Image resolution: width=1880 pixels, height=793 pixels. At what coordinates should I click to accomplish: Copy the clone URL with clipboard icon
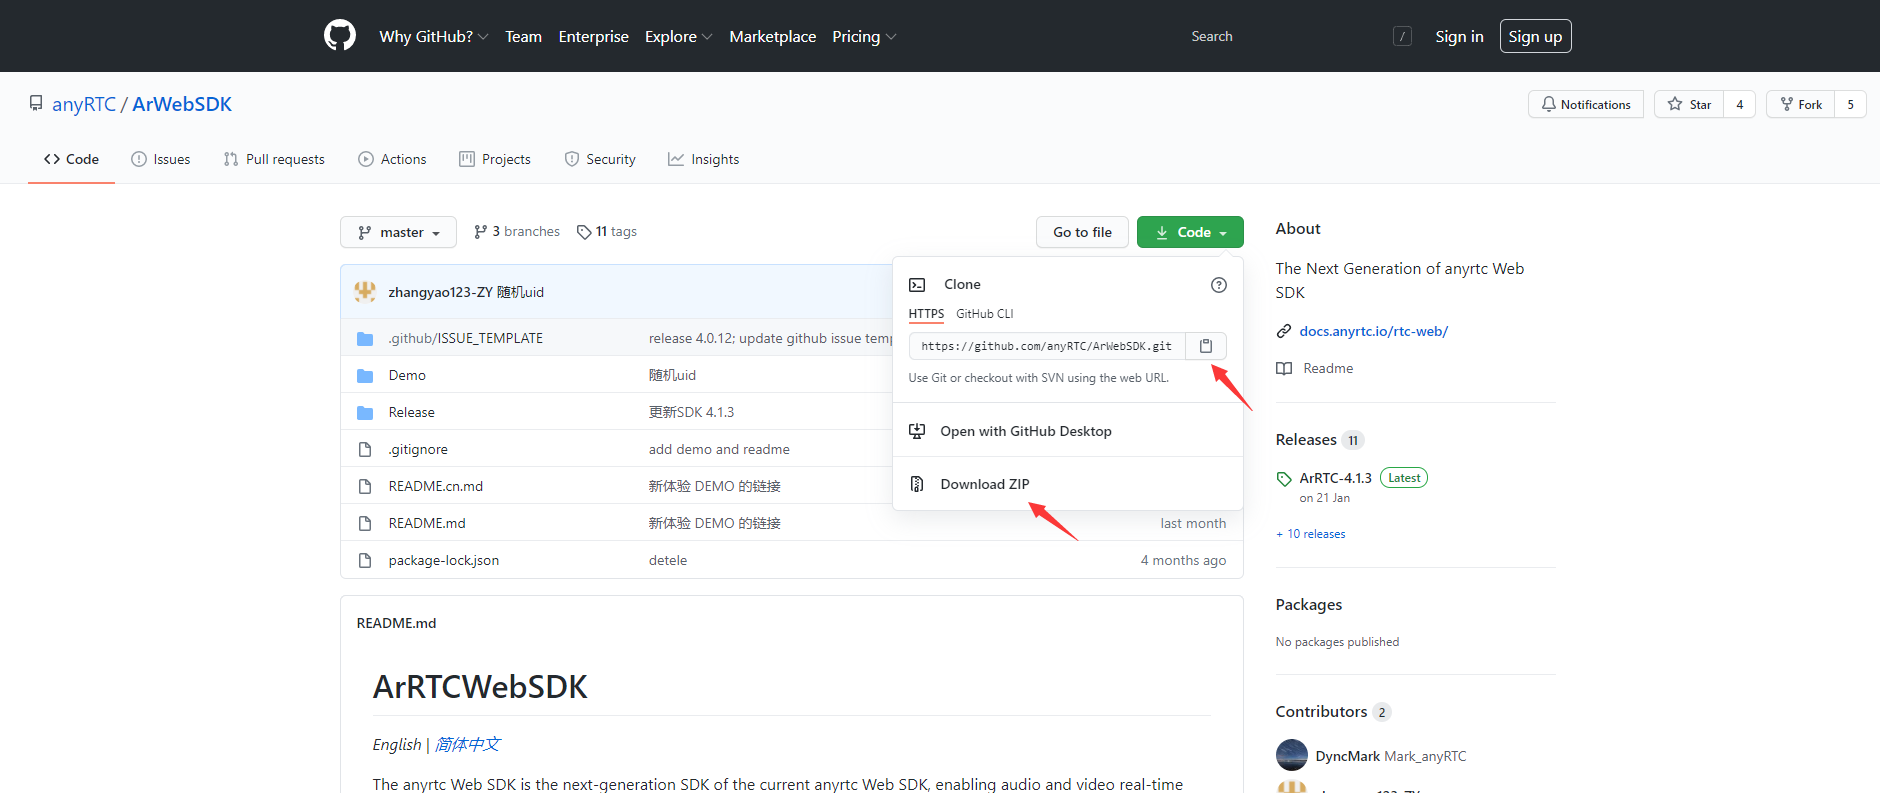pos(1206,346)
